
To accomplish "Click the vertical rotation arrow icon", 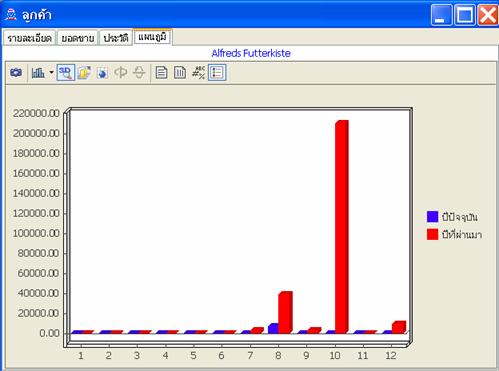I will [x=139, y=72].
